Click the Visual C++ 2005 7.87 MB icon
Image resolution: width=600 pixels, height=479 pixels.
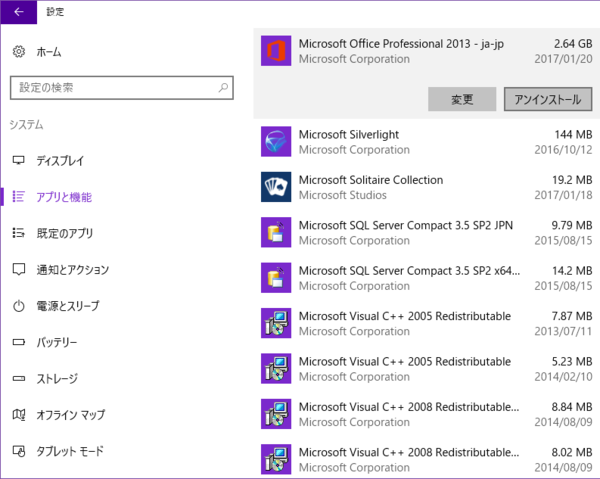coord(276,323)
